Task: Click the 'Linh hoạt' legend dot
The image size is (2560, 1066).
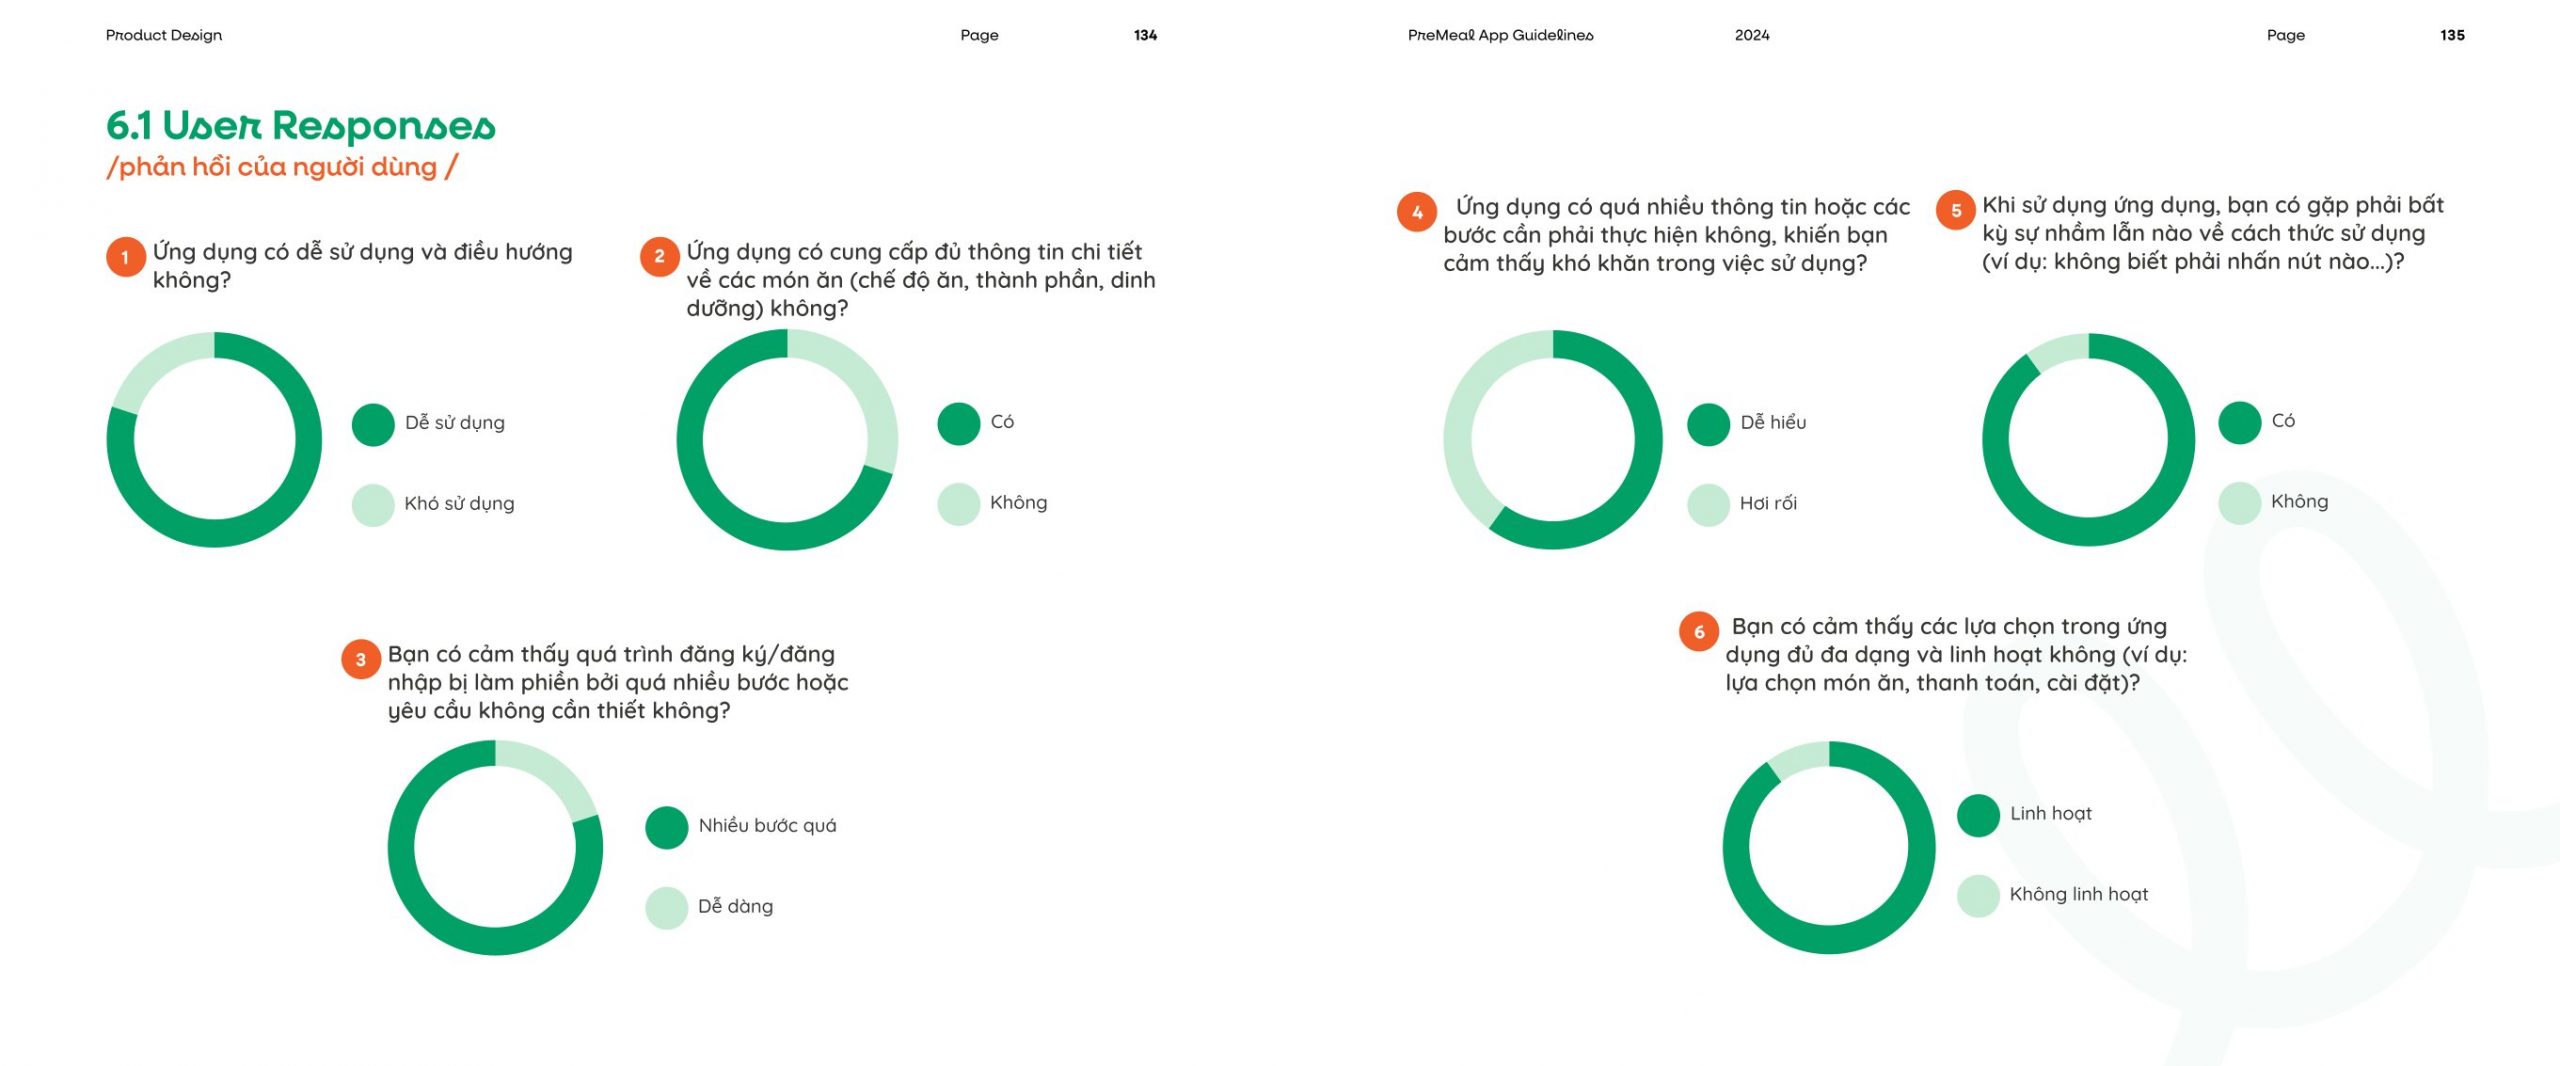Action: pos(1978,815)
